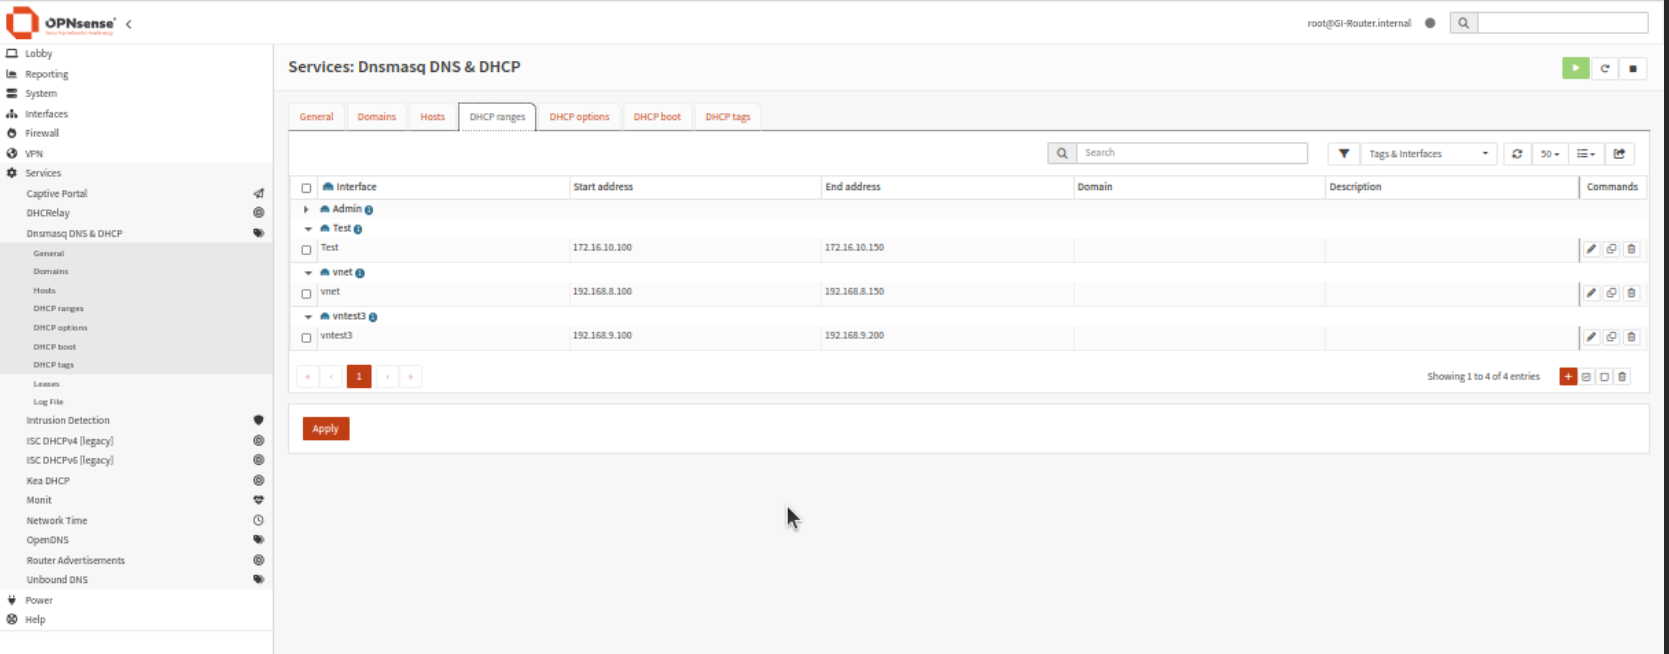This screenshot has height=654, width=1669.
Task: Clone the Test DHCP range entry
Action: (1611, 249)
